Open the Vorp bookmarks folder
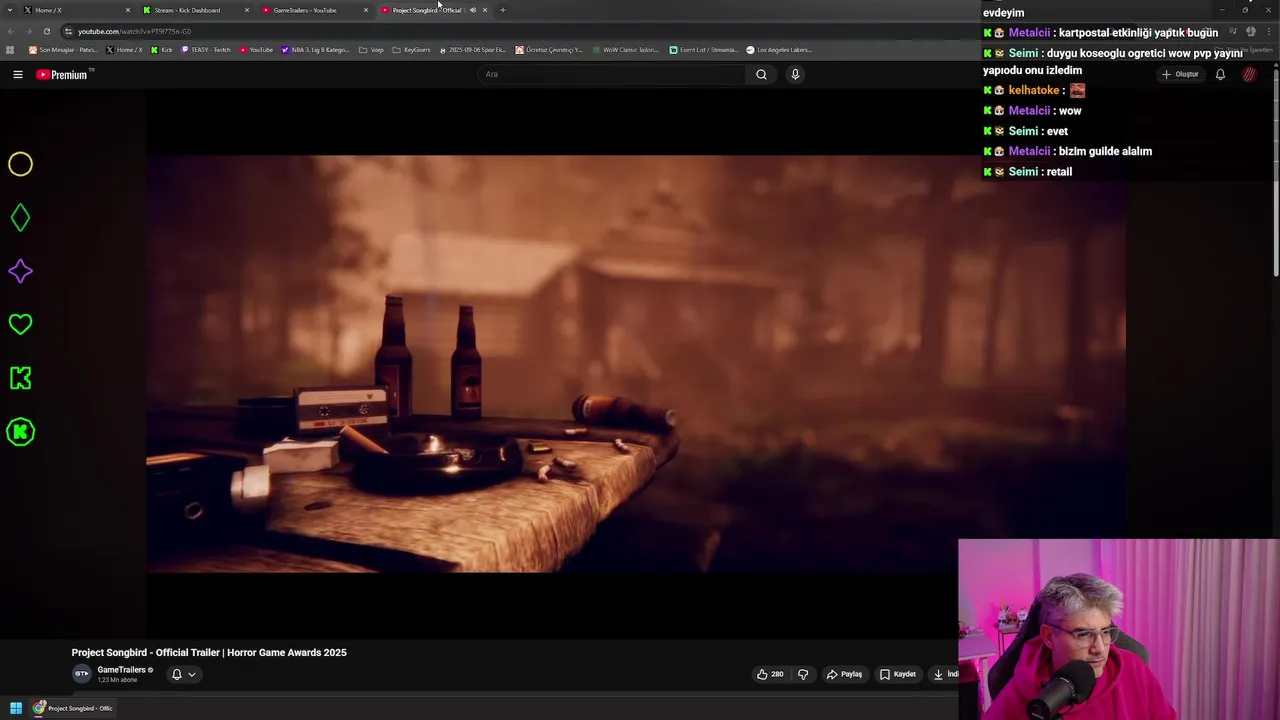 (371, 50)
